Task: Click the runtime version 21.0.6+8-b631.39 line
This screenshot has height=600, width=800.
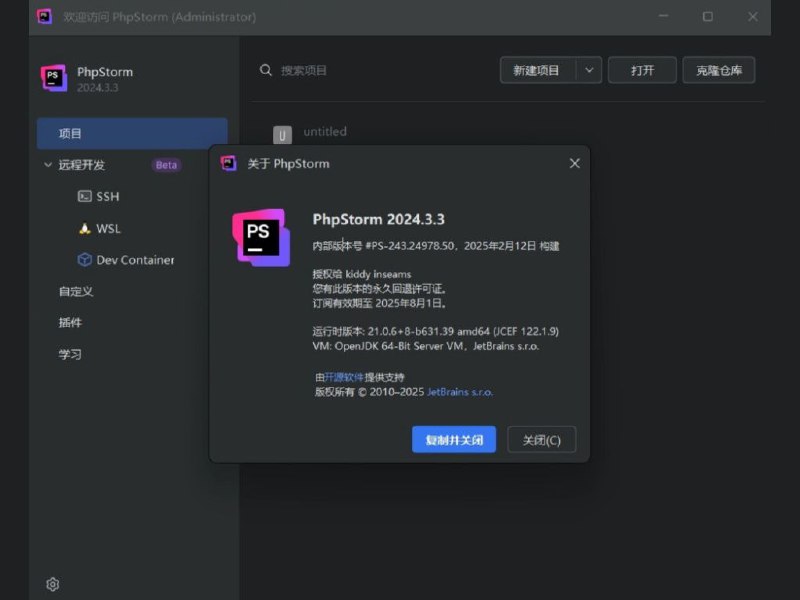Action: (435, 331)
